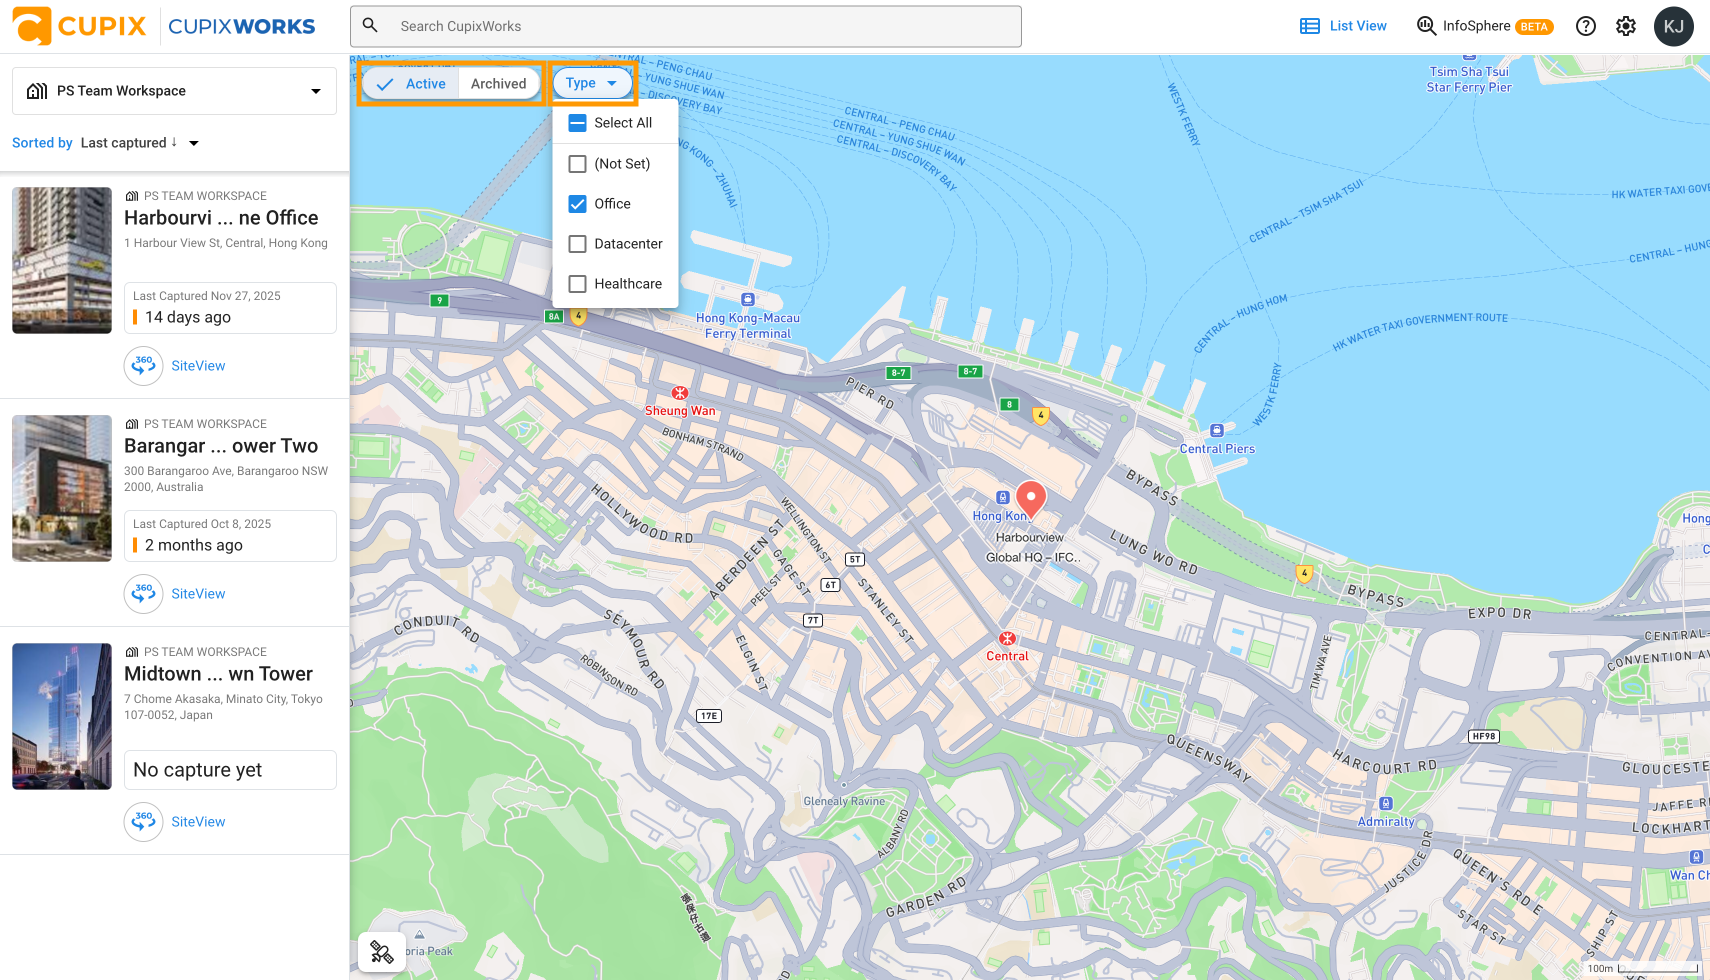Click Select All label in Type menu
The width and height of the screenshot is (1710, 980).
pos(623,123)
